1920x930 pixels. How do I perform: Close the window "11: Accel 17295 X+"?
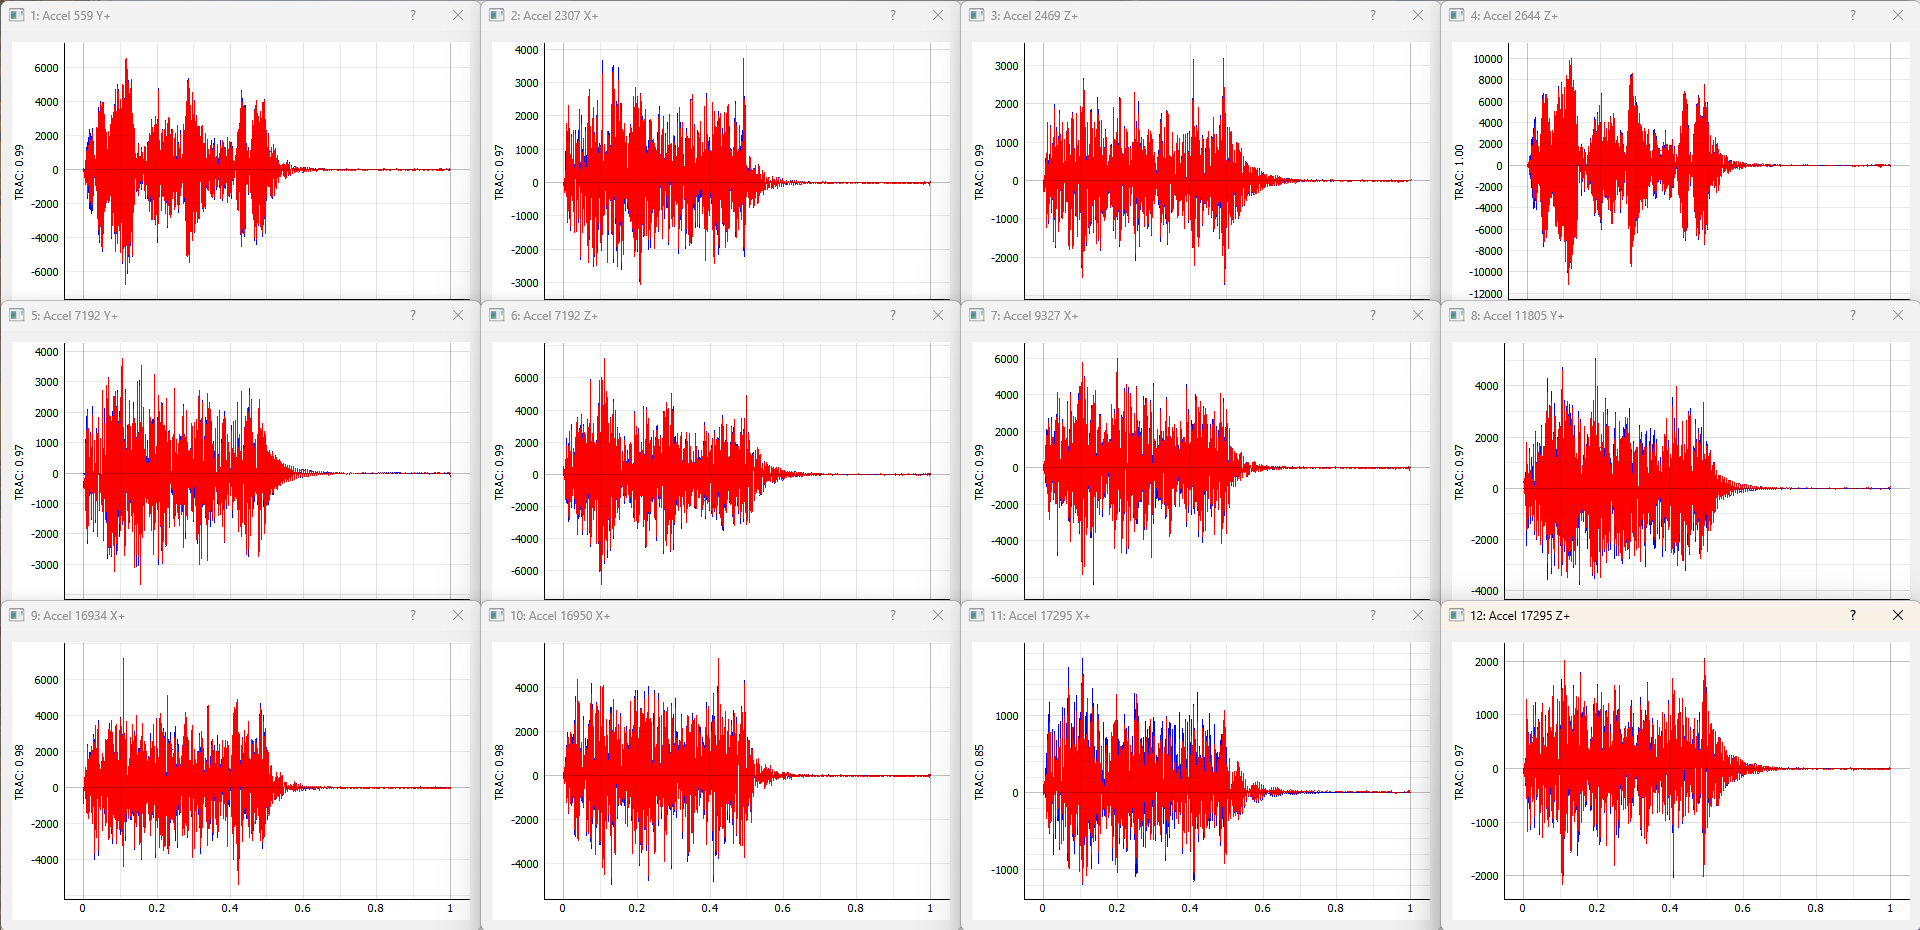click(1417, 616)
